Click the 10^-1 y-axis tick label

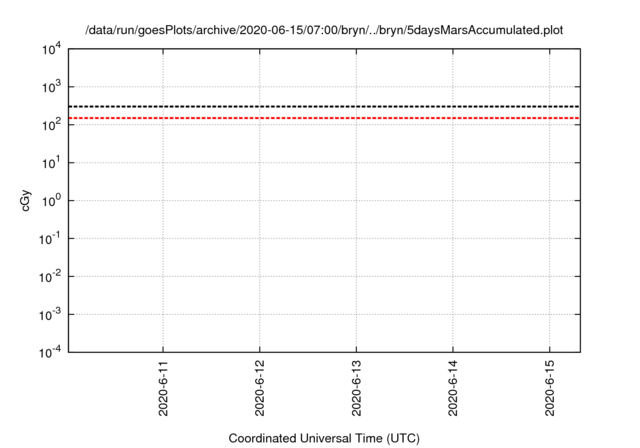tap(50, 239)
